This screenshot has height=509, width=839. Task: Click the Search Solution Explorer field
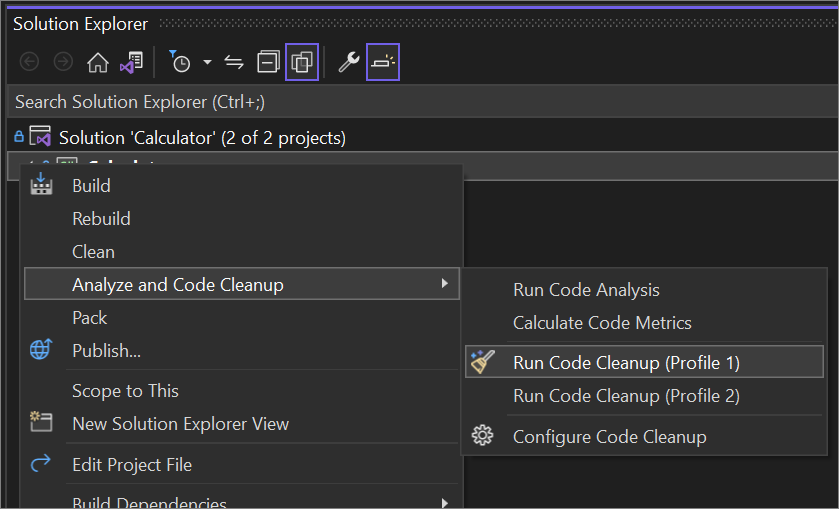tap(423, 102)
